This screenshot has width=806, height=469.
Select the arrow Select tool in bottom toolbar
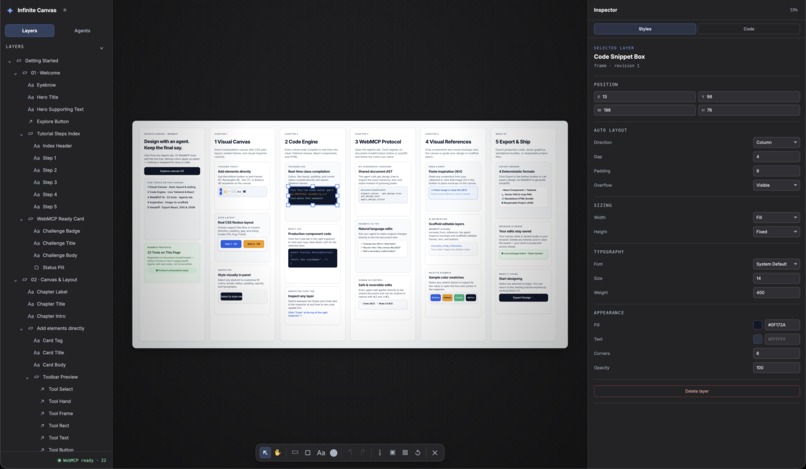265,453
